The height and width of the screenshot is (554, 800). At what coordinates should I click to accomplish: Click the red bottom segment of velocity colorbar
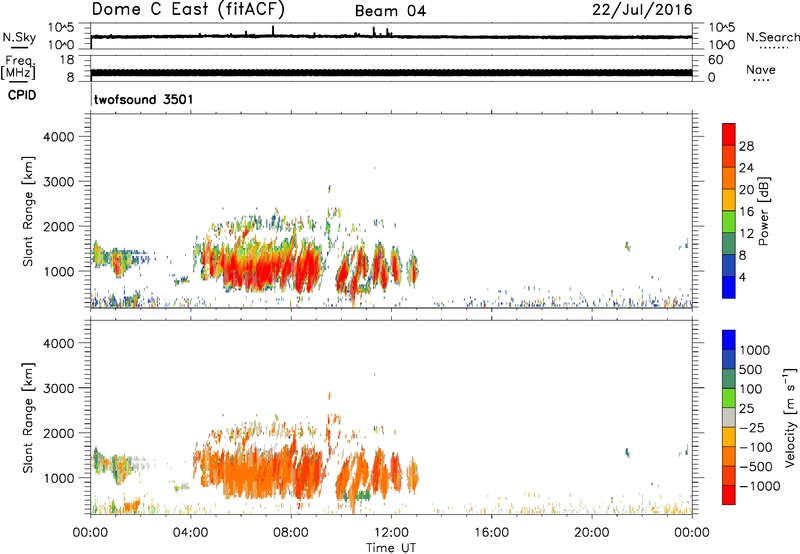pos(729,495)
